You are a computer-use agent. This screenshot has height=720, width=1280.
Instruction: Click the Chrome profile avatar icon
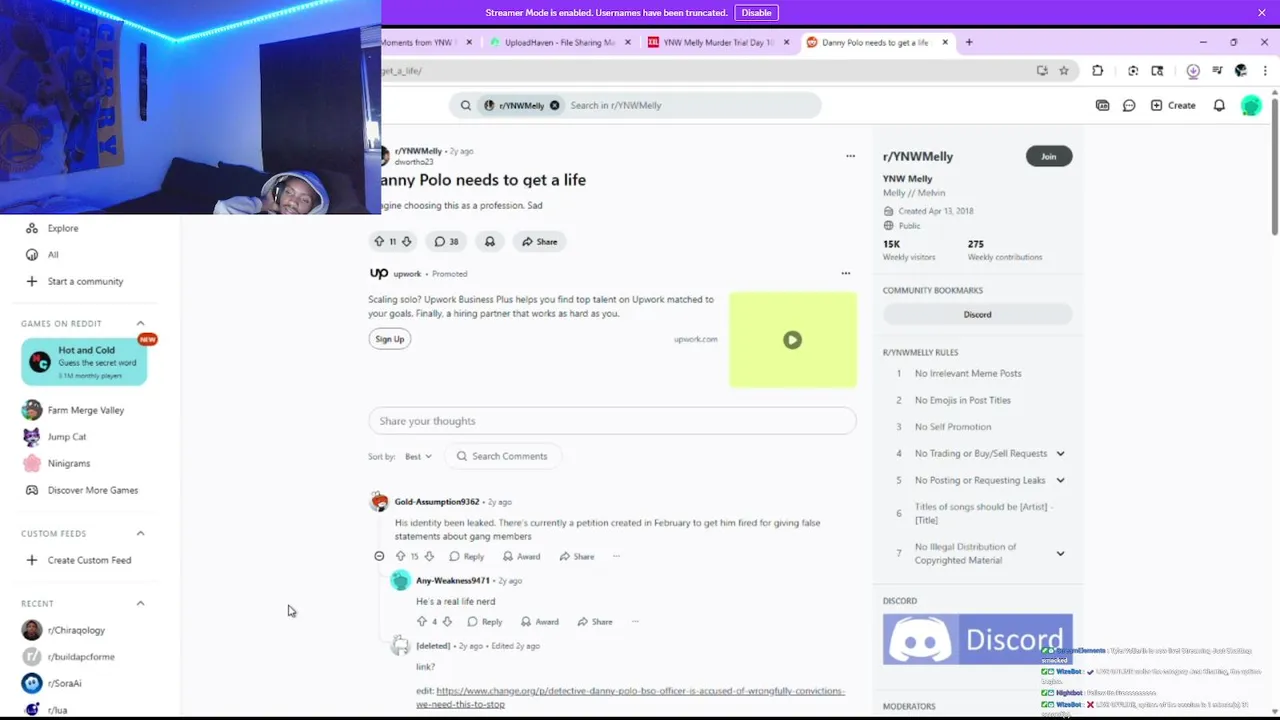click(x=1241, y=71)
